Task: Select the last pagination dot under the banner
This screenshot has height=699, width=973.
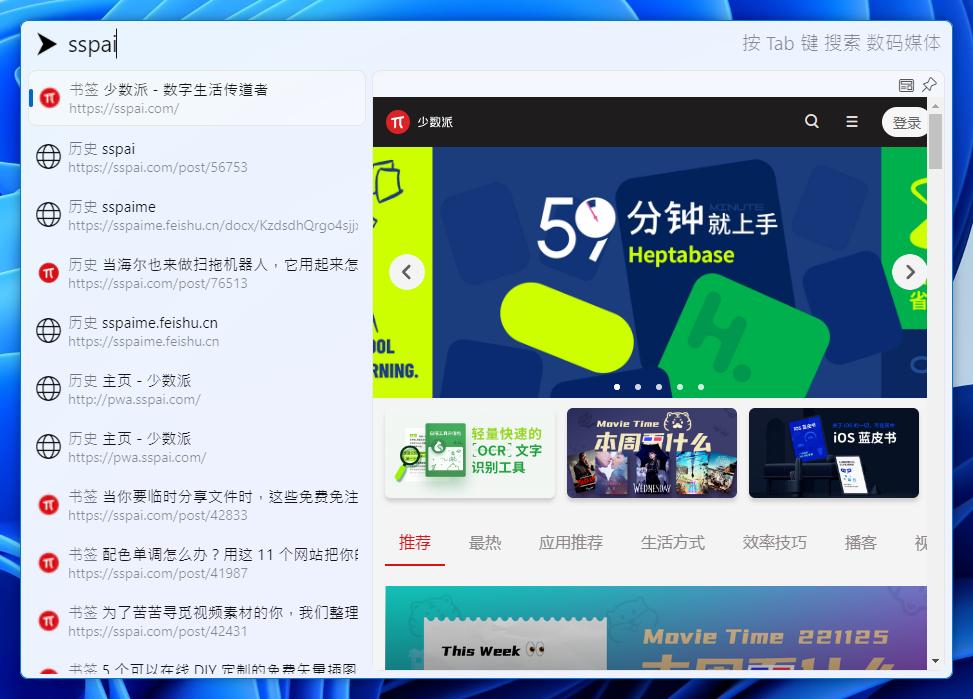Action: (x=701, y=387)
